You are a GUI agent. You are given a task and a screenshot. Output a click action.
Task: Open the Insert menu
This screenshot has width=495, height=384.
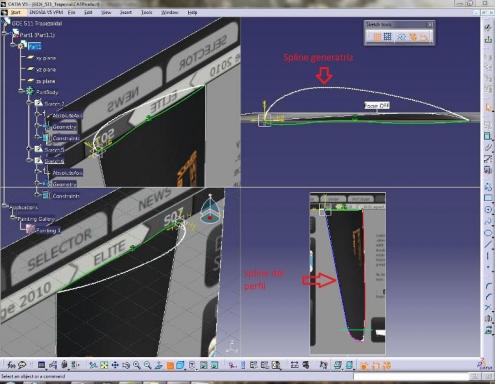tap(126, 12)
